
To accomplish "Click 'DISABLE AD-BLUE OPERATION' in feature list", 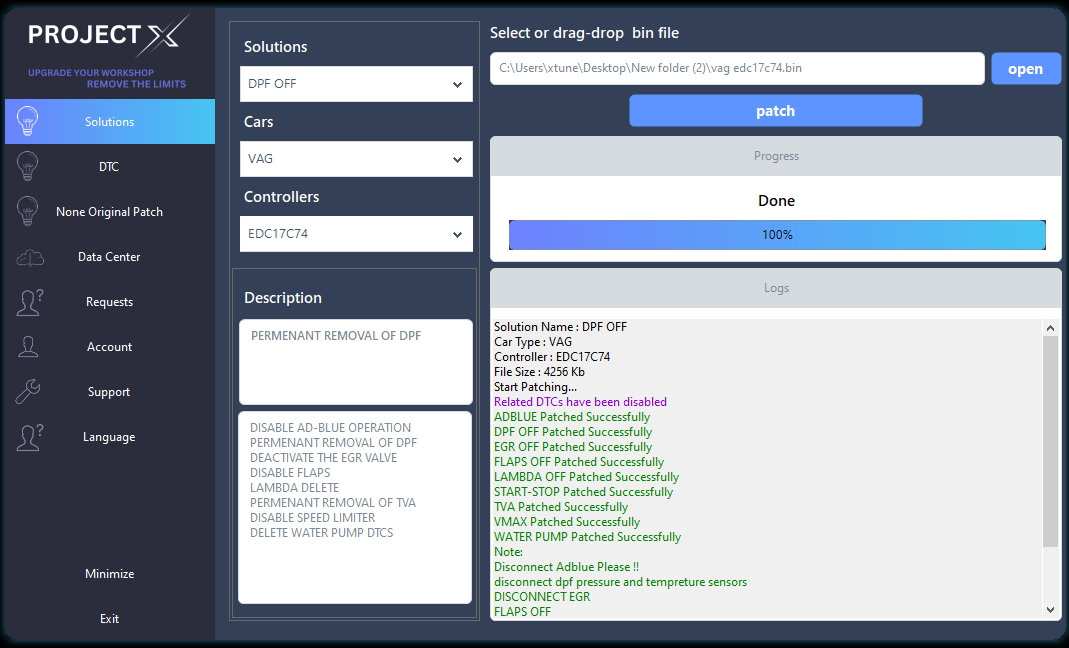I will (x=331, y=428).
